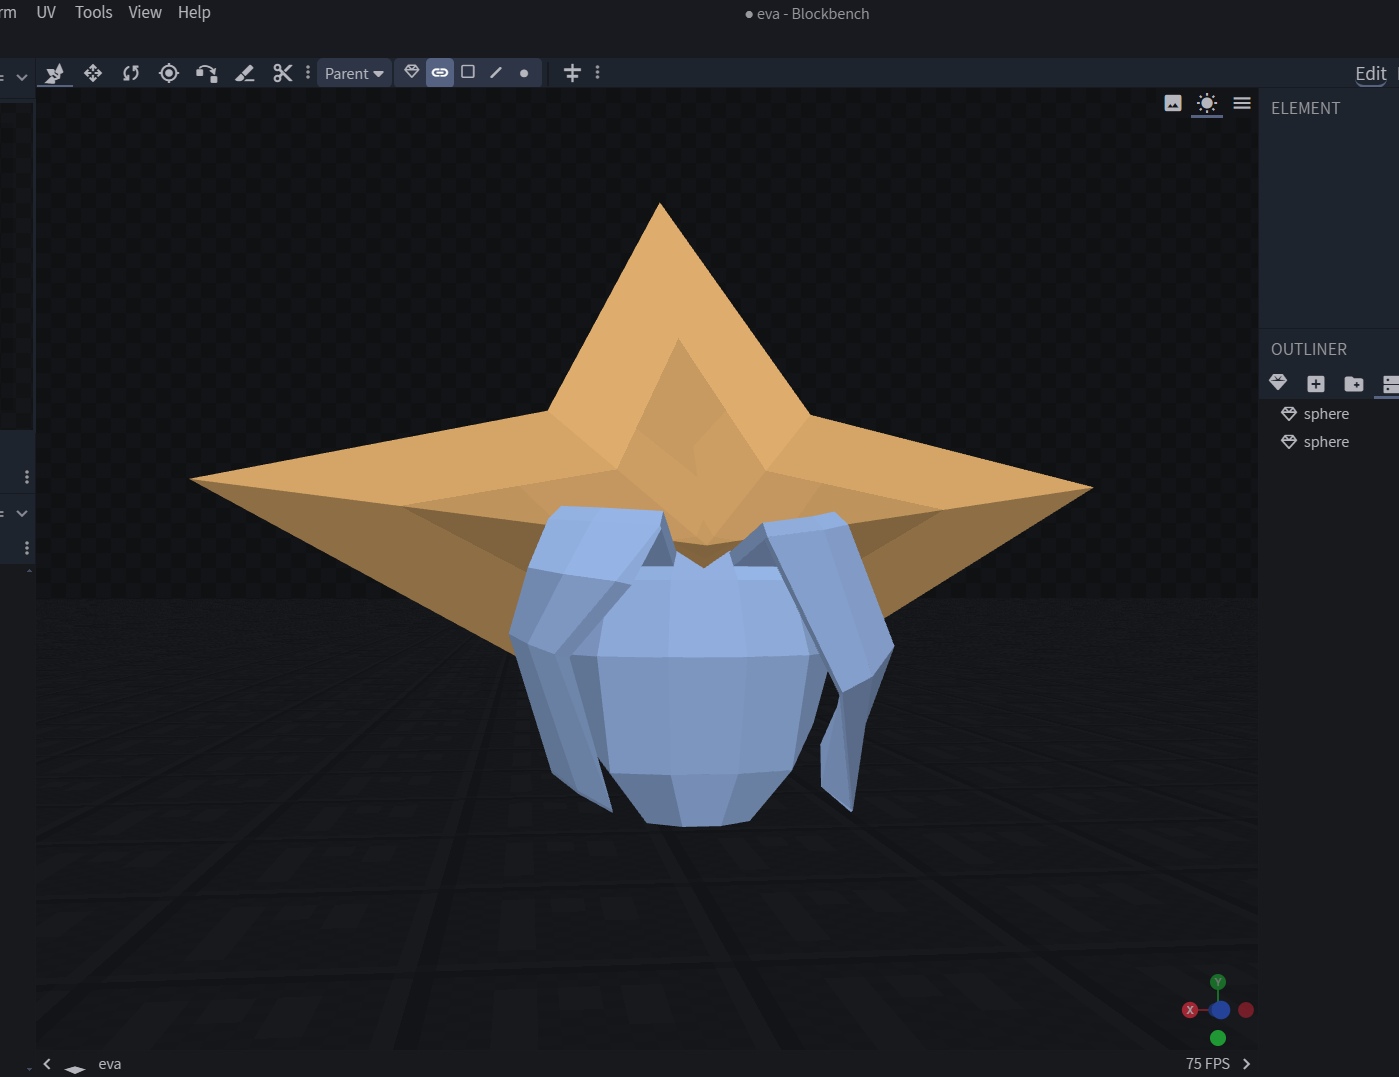The image size is (1399, 1077).
Task: Toggle more Outliner options icon
Action: 1390,384
